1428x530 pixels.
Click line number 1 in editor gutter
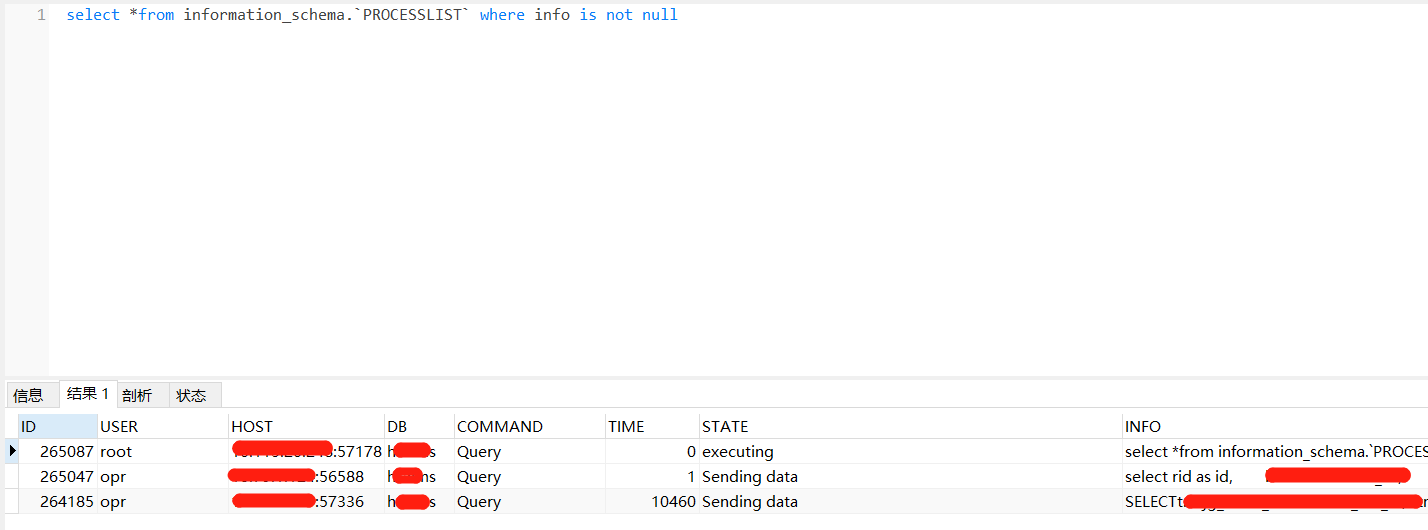click(41, 15)
